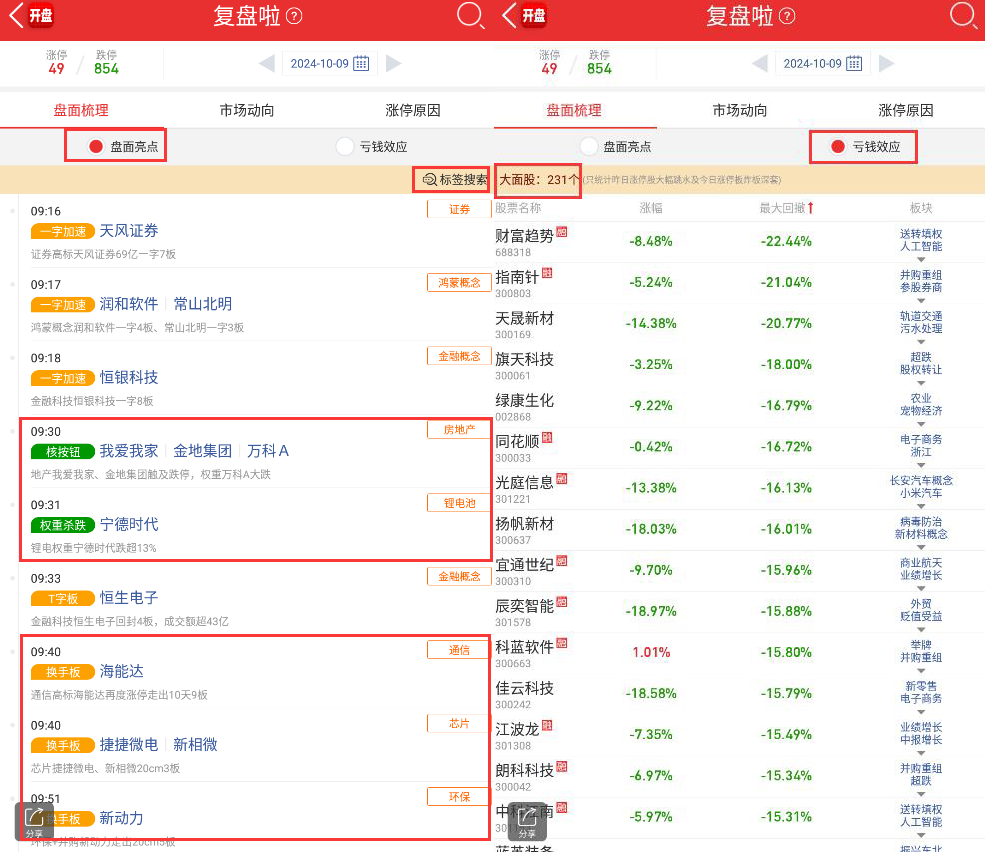
Task: Open the 润和软件 stock link
Action: click(129, 304)
